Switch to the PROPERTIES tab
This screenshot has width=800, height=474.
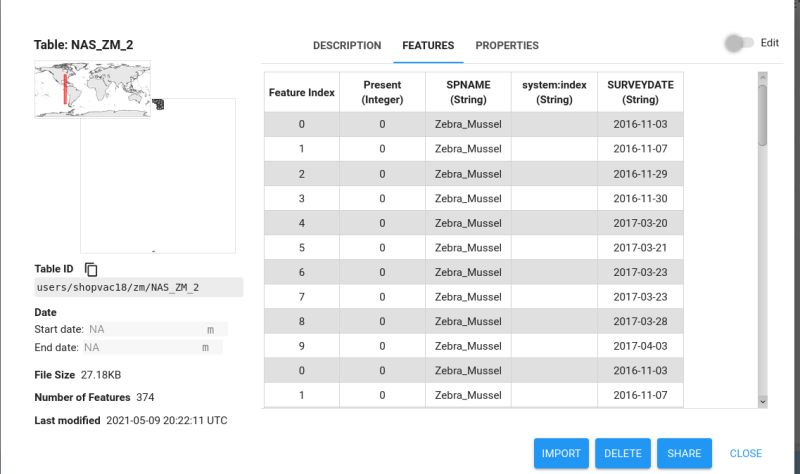(507, 45)
